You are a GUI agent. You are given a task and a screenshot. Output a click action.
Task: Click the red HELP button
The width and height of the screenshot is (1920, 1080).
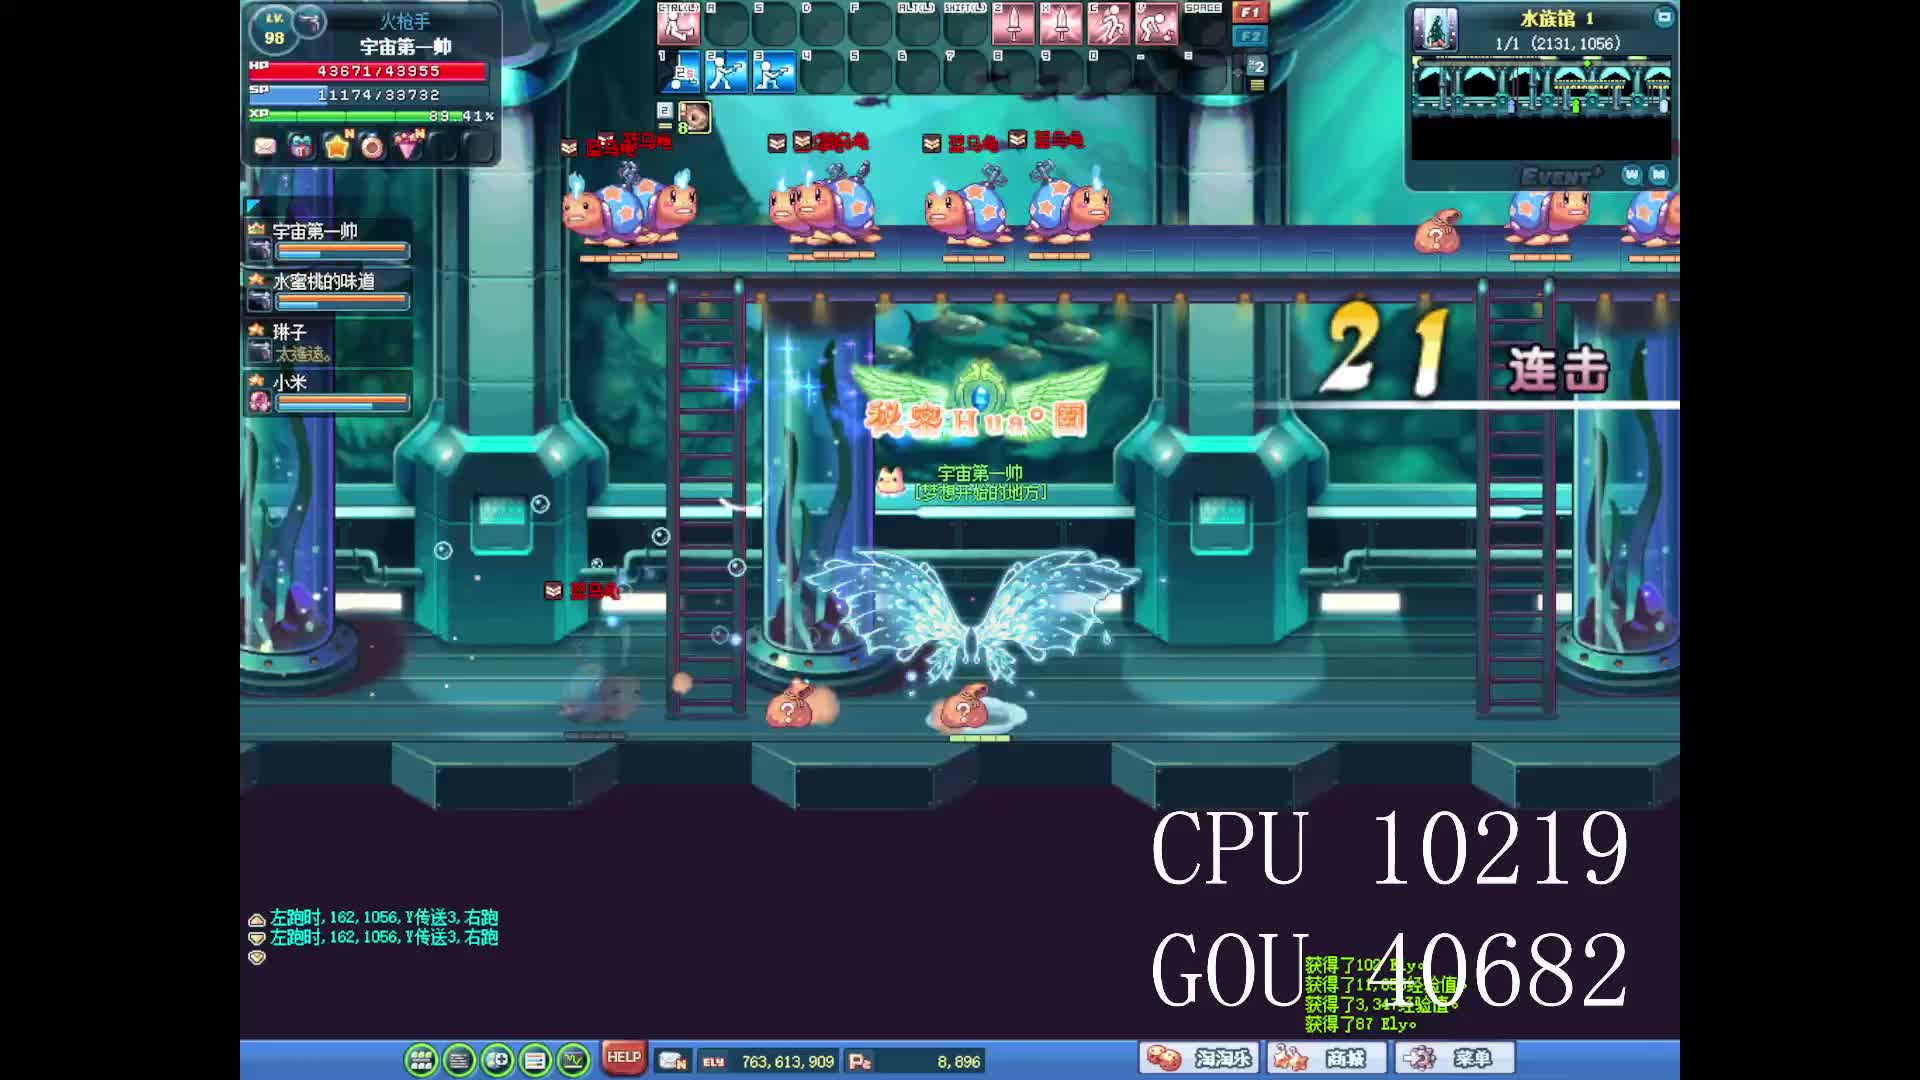pyautogui.click(x=623, y=1057)
